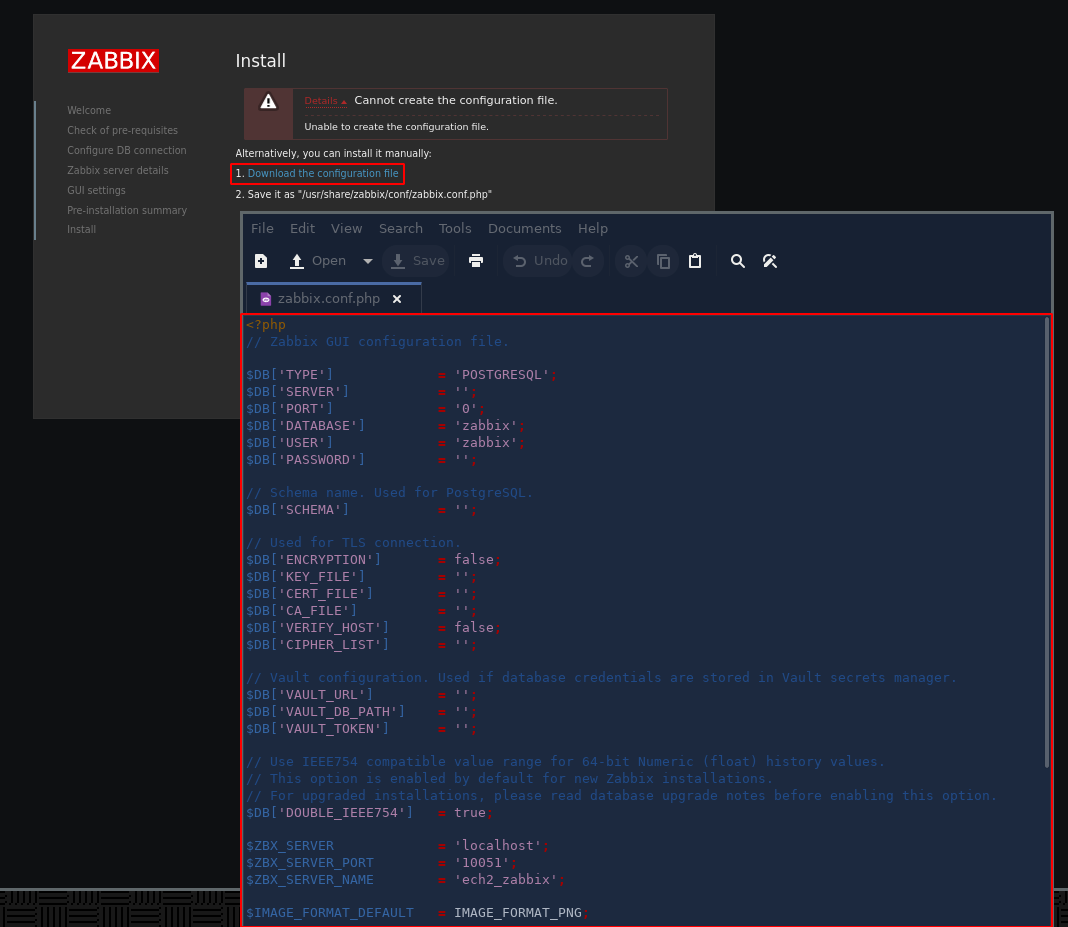
Task: Download the configuration file
Action: [323, 174]
